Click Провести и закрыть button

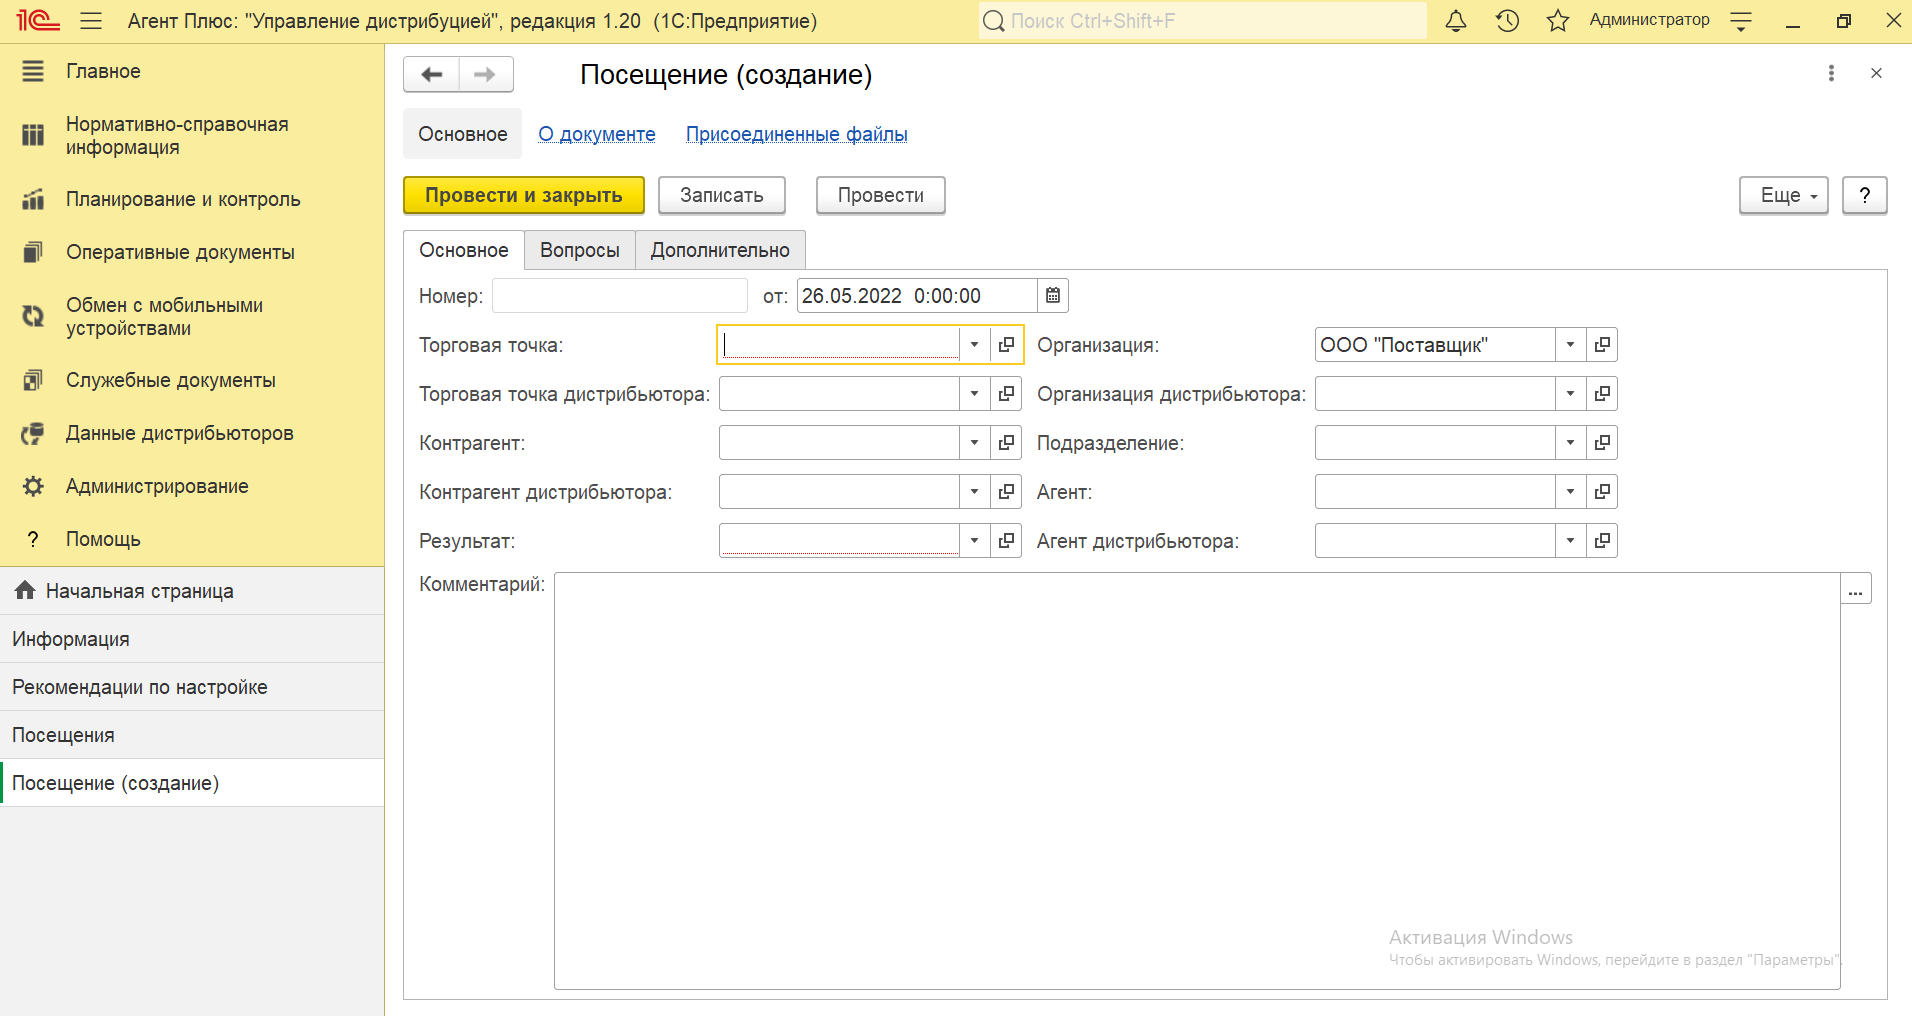pyautogui.click(x=524, y=195)
